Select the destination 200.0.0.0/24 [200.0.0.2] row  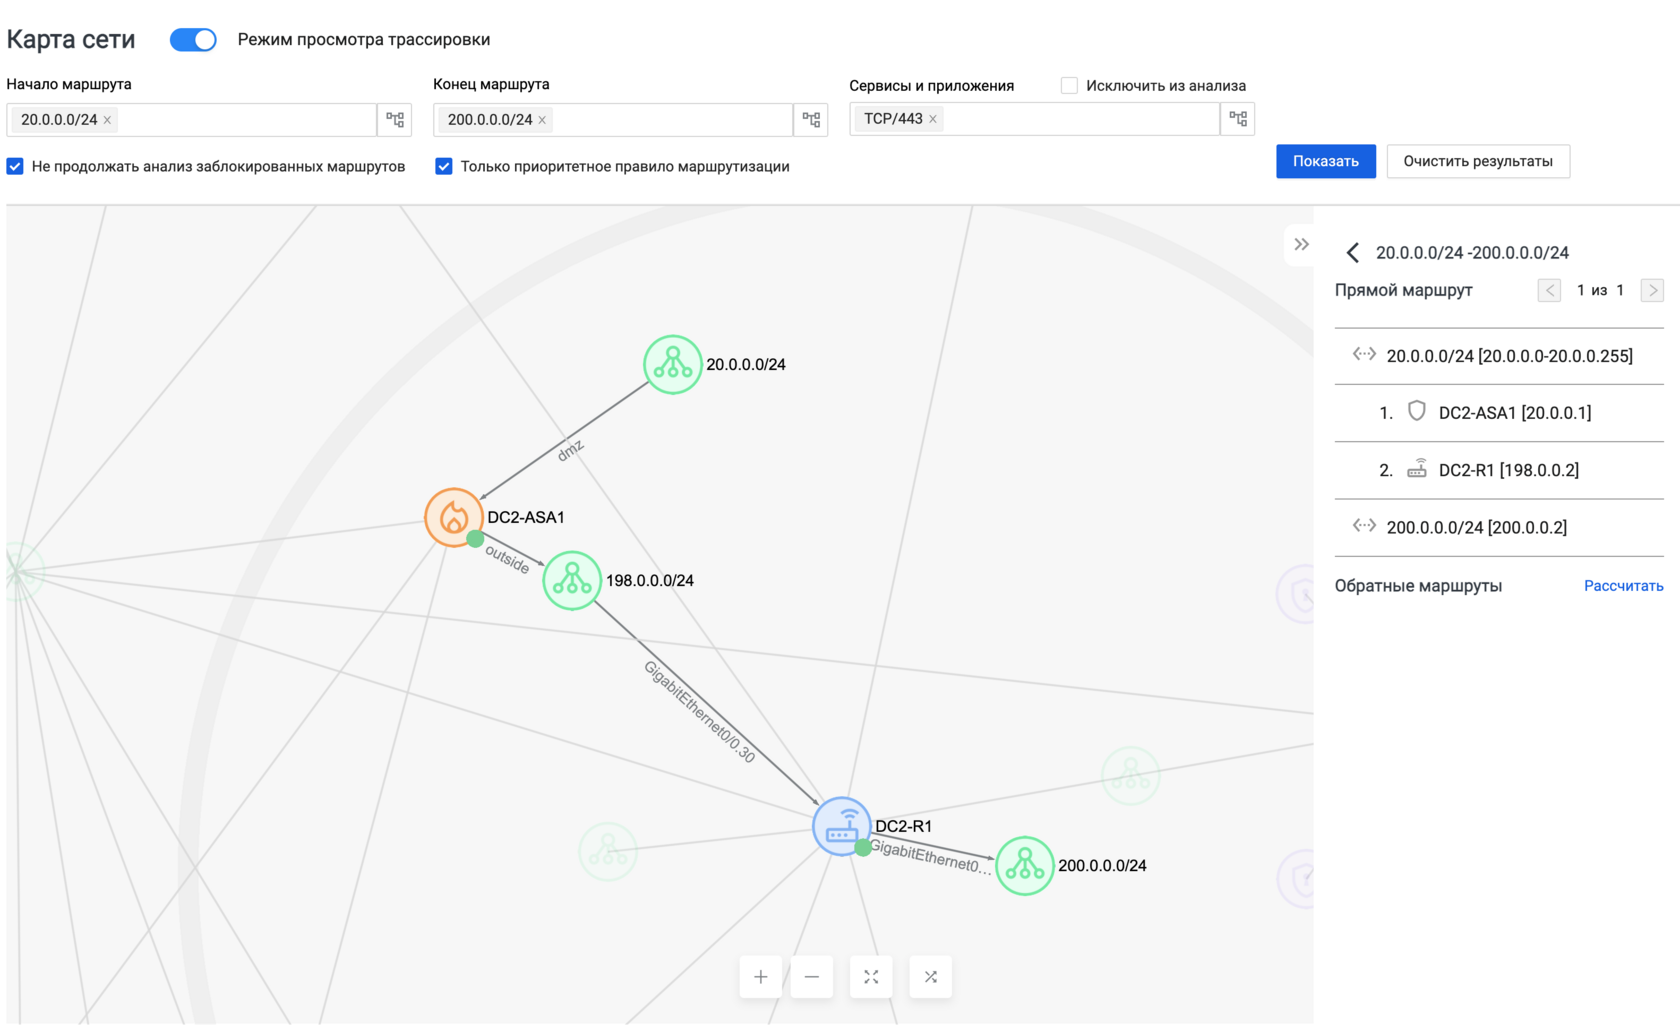[1499, 527]
